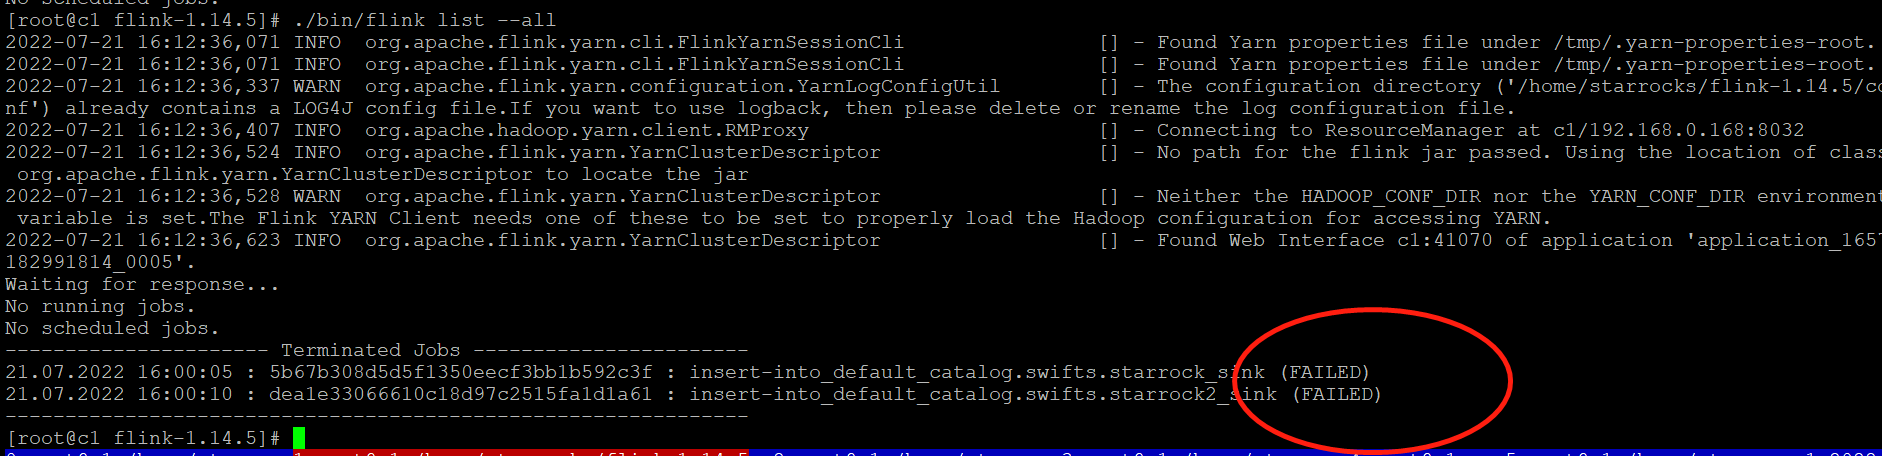1882x456 pixels.
Task: Select job ID 5b67b308d5d5f1350eecf3bb1b592c3f
Action: pyautogui.click(x=460, y=372)
